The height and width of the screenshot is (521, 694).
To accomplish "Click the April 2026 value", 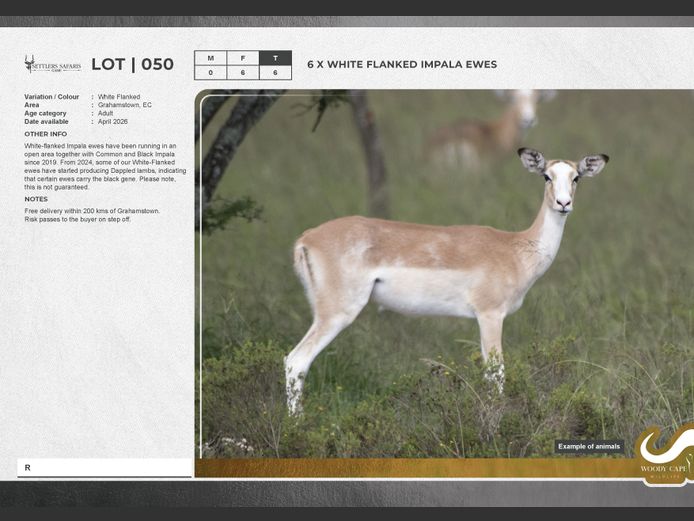I will click(x=112, y=121).
